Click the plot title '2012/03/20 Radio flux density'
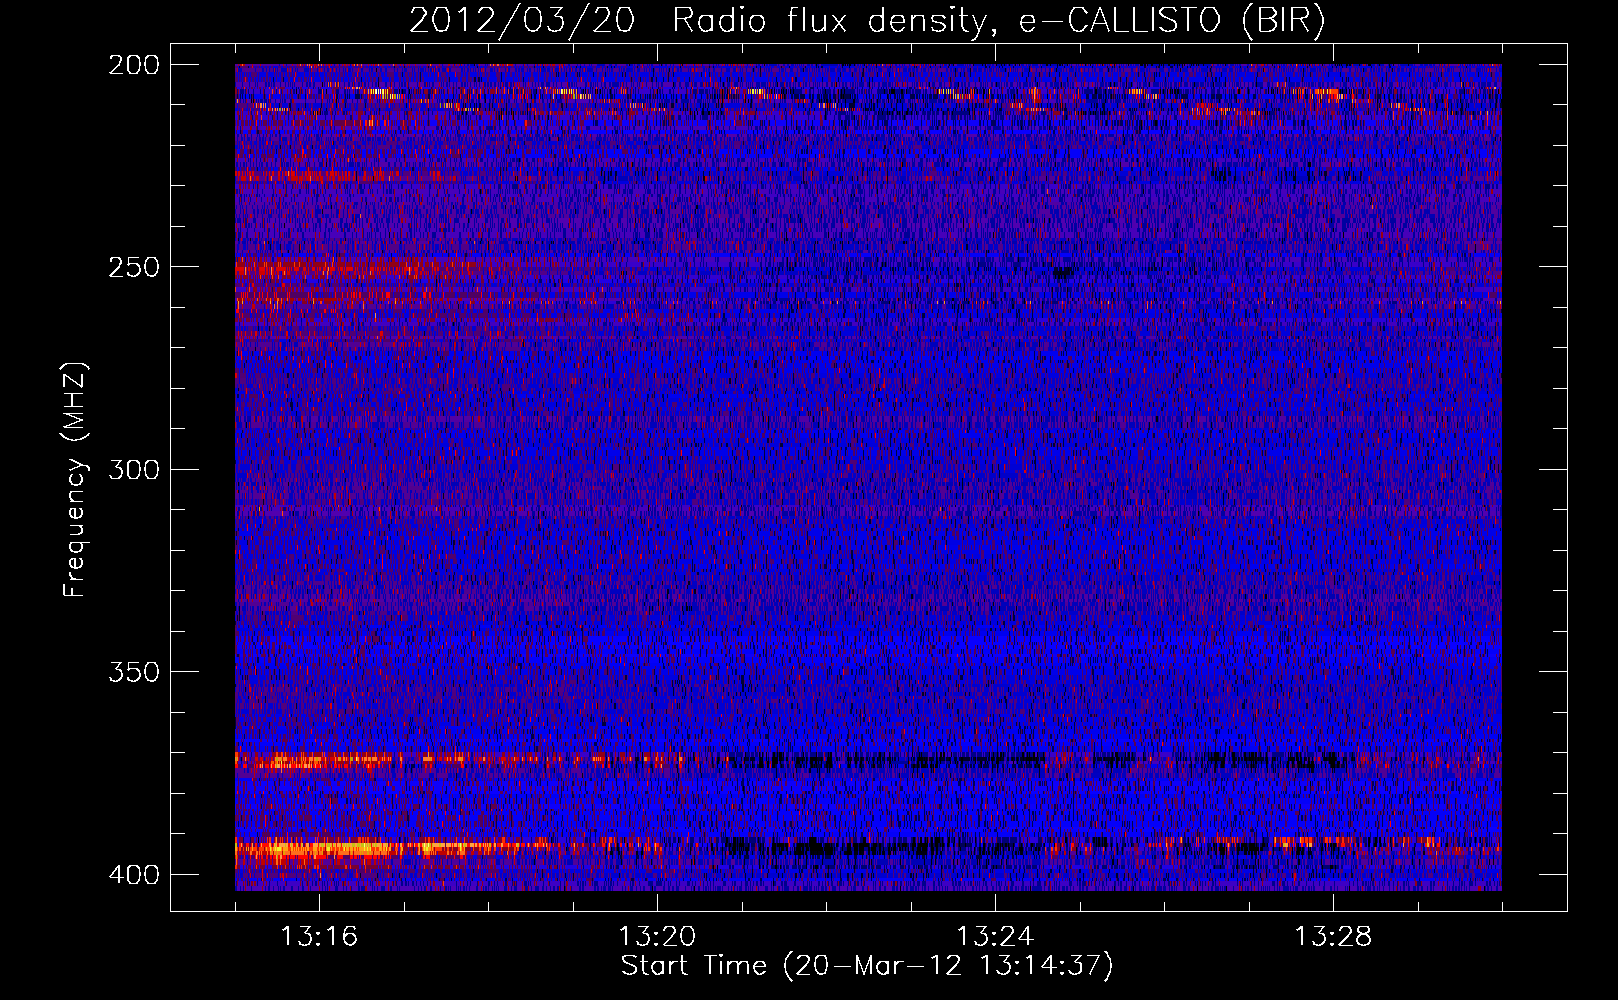The width and height of the screenshot is (1618, 1000). click(x=867, y=20)
